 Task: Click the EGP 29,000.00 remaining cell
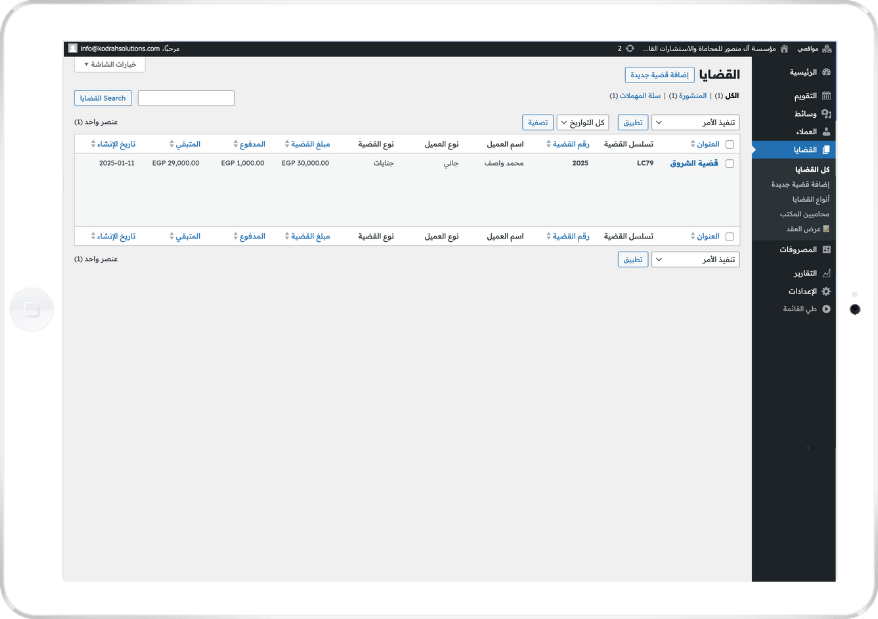(x=176, y=163)
